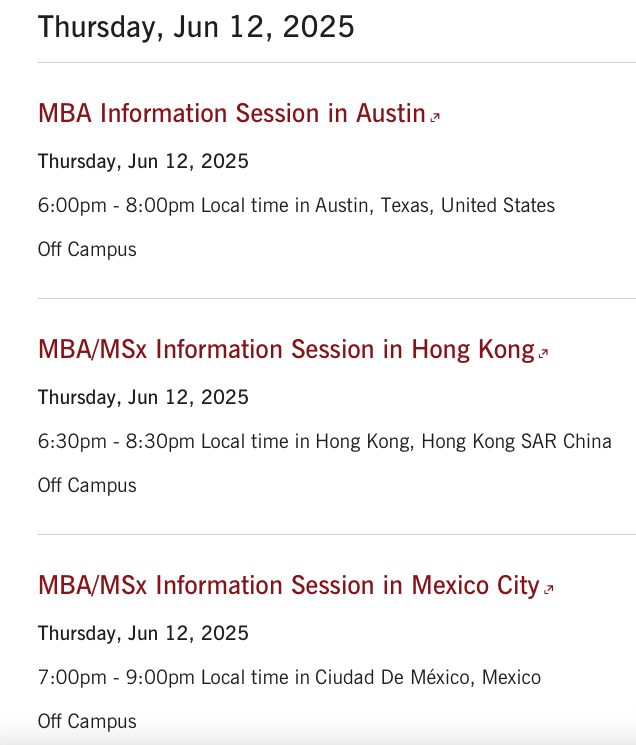
Task: Click the Off Campus label under the Hong Kong session
Action: [x=87, y=486]
